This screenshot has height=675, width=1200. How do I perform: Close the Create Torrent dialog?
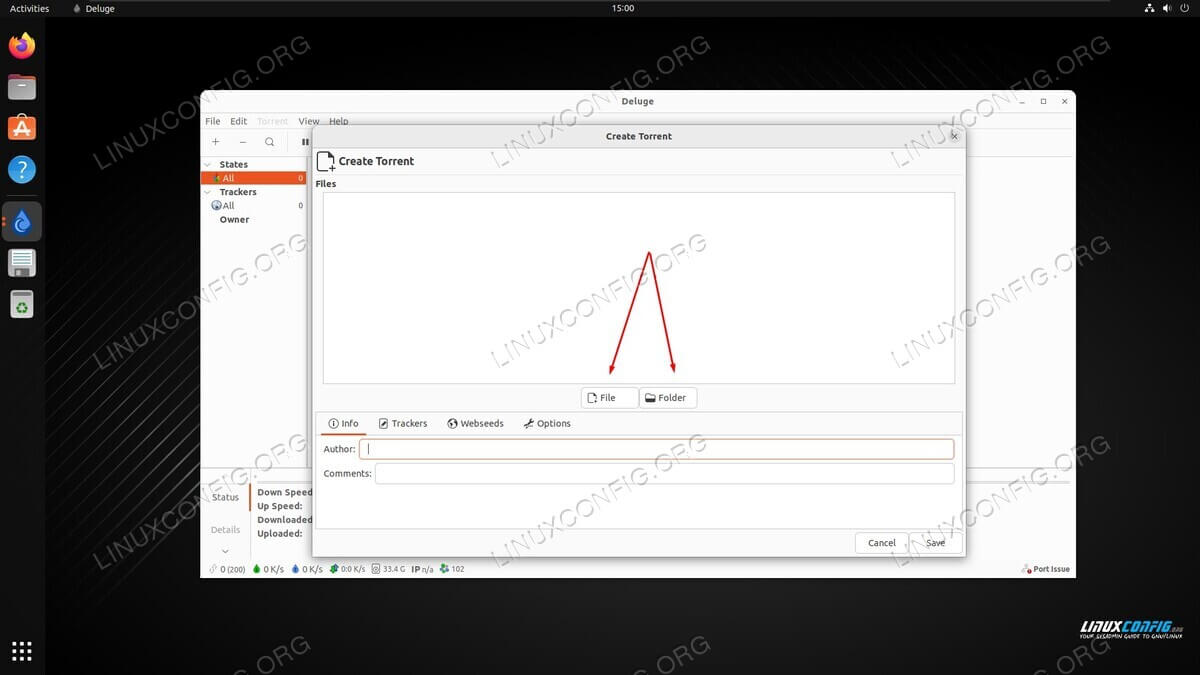[x=954, y=136]
